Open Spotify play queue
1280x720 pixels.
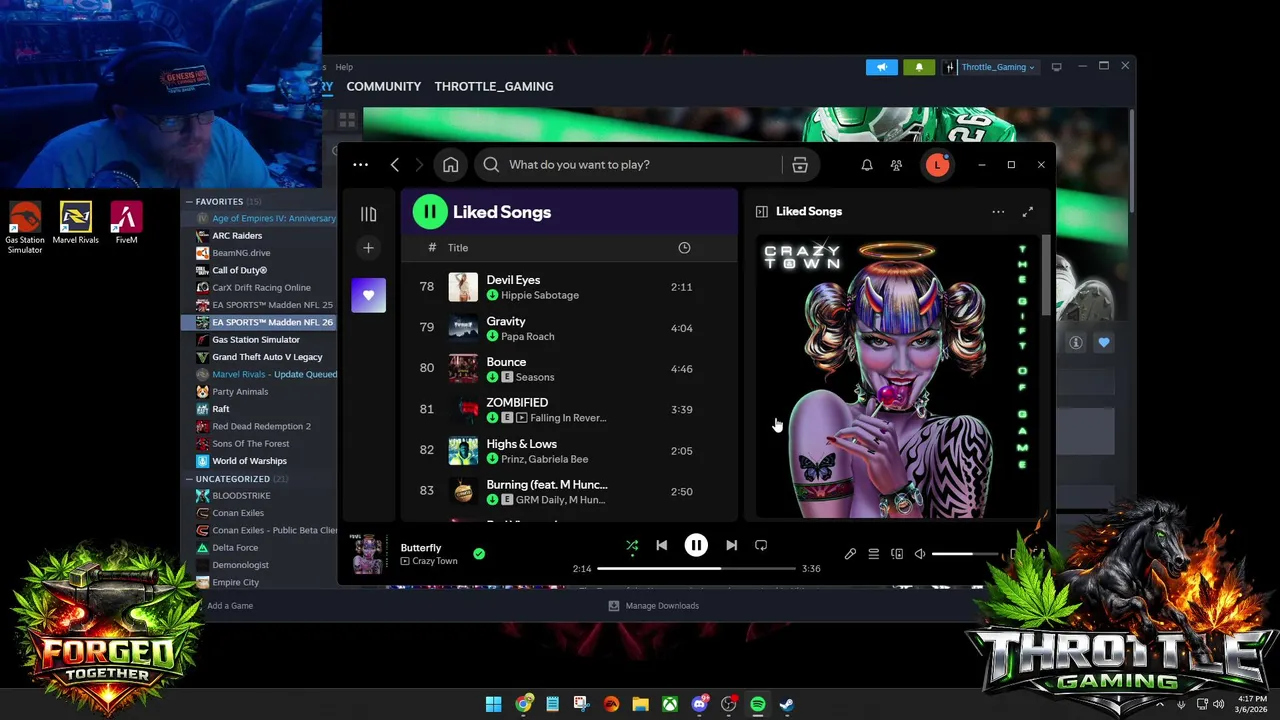coord(873,554)
